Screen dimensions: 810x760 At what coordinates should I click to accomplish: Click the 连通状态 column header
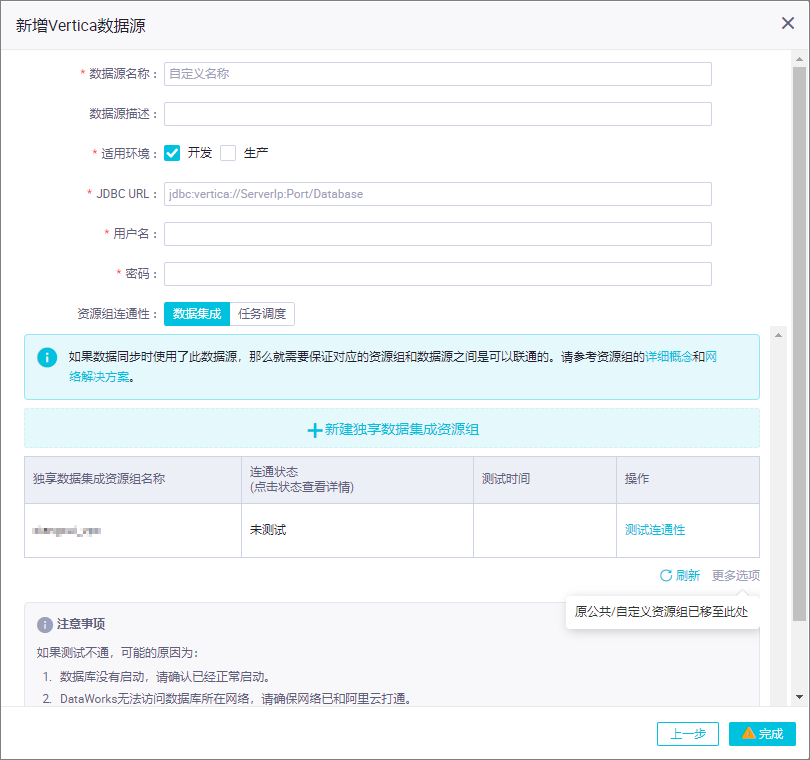click(x=357, y=479)
